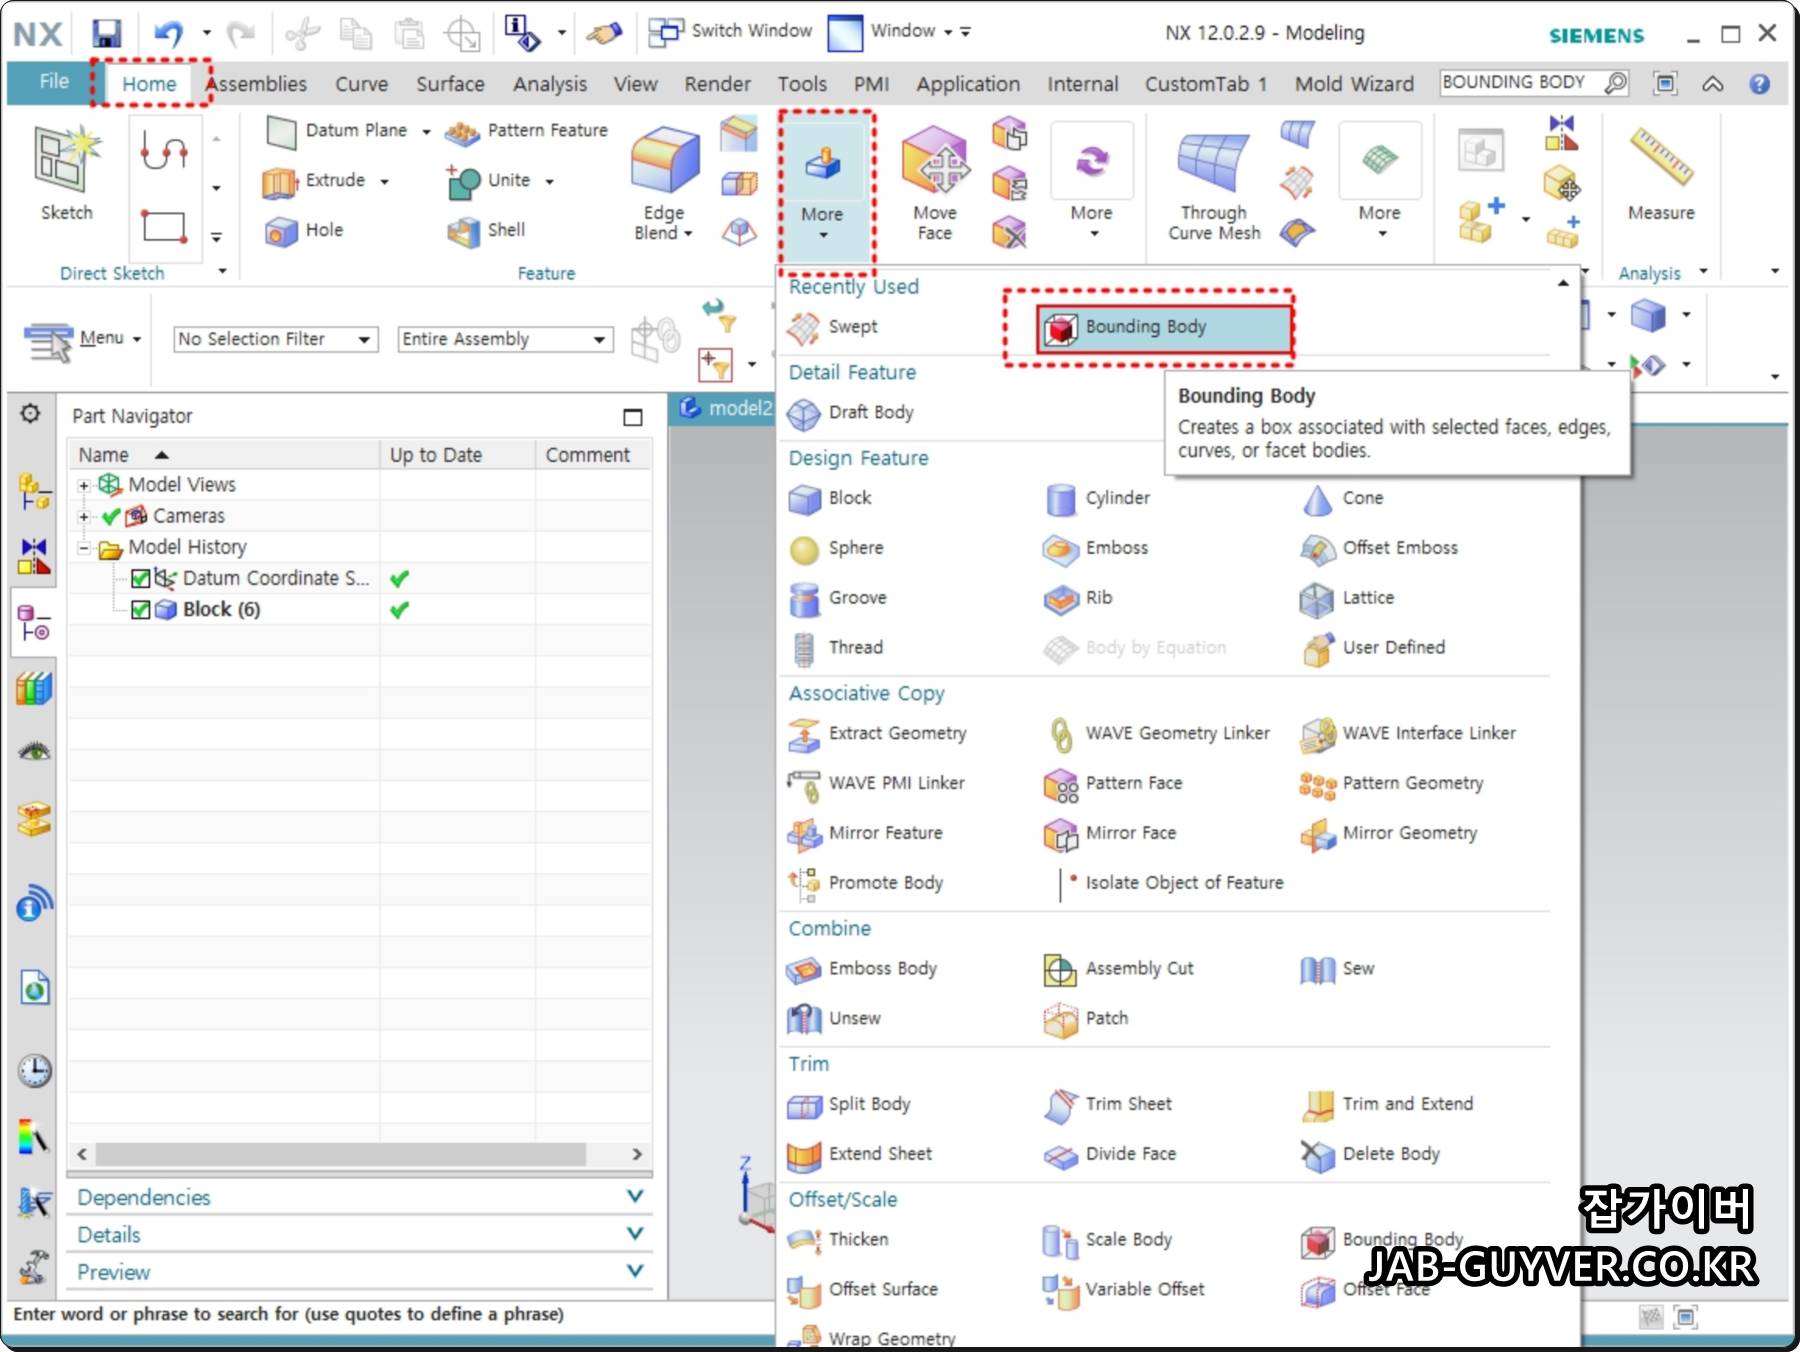This screenshot has width=1800, height=1352.
Task: Expand the Model Views tree node
Action: (x=84, y=486)
